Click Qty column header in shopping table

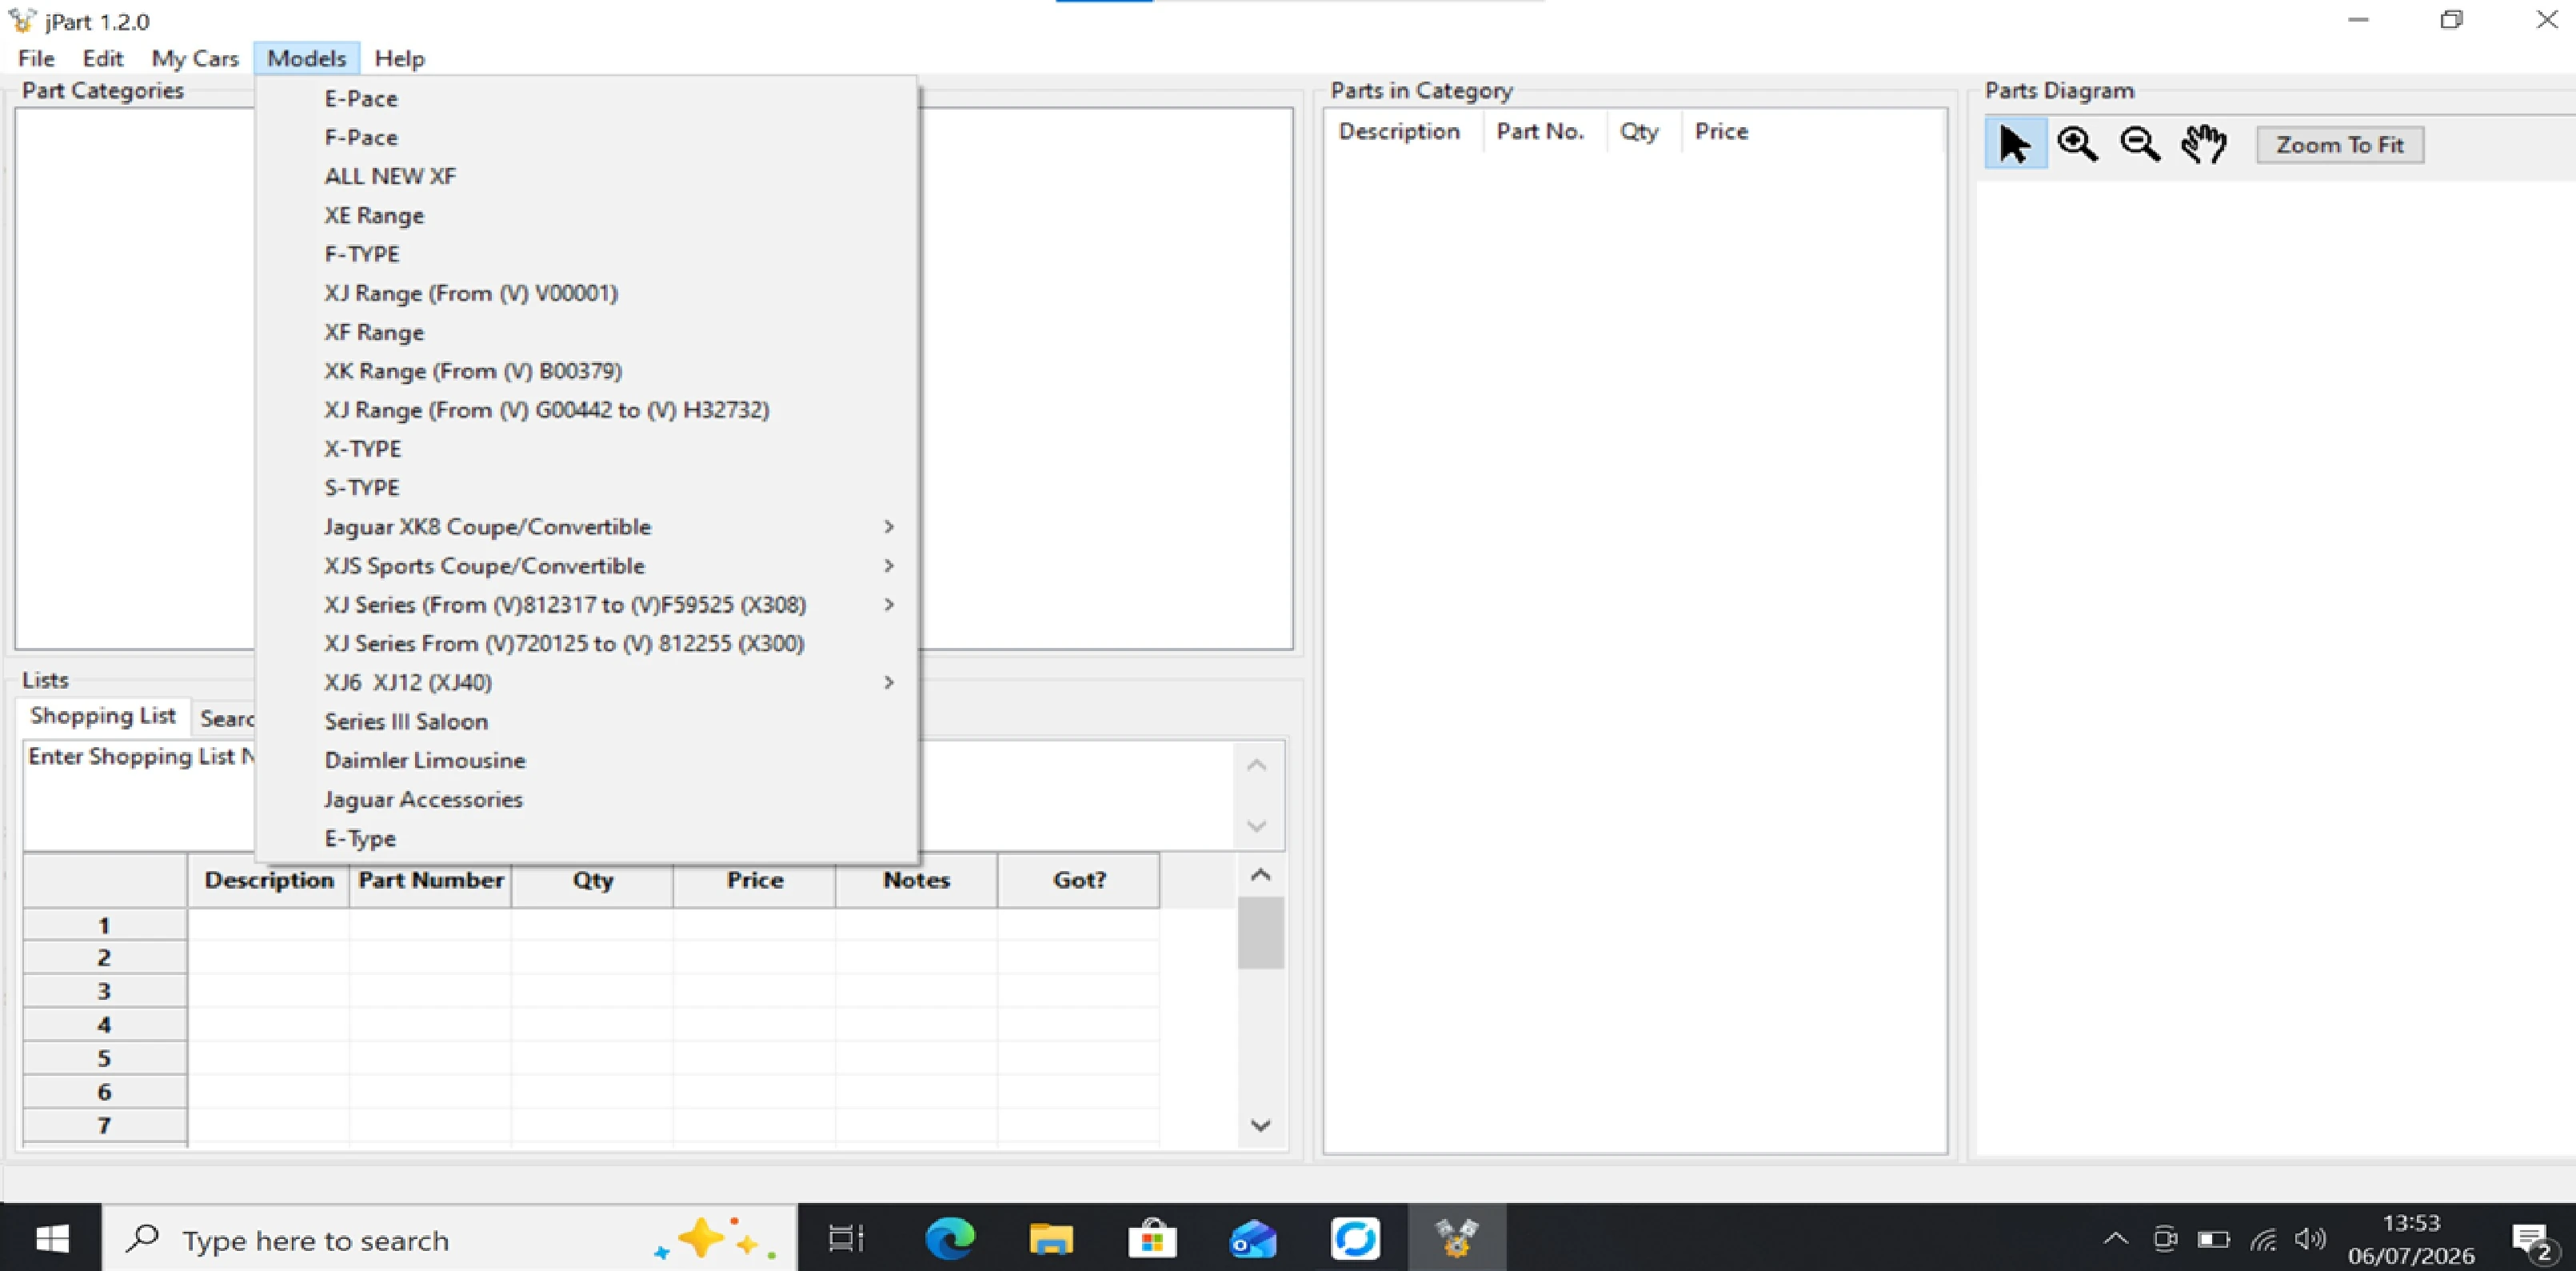(593, 880)
